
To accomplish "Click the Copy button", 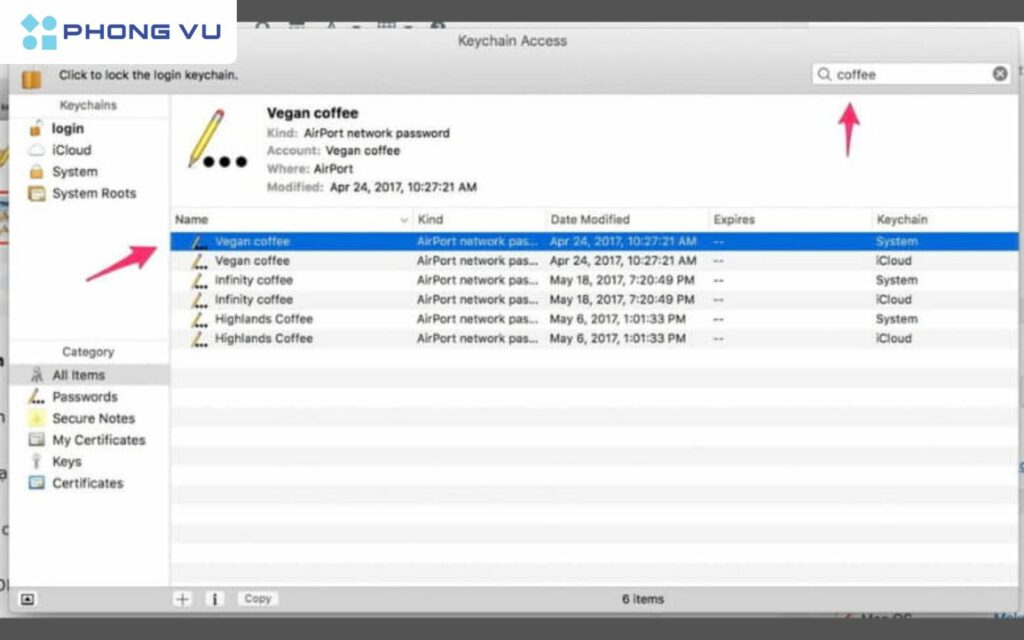I will 257,598.
